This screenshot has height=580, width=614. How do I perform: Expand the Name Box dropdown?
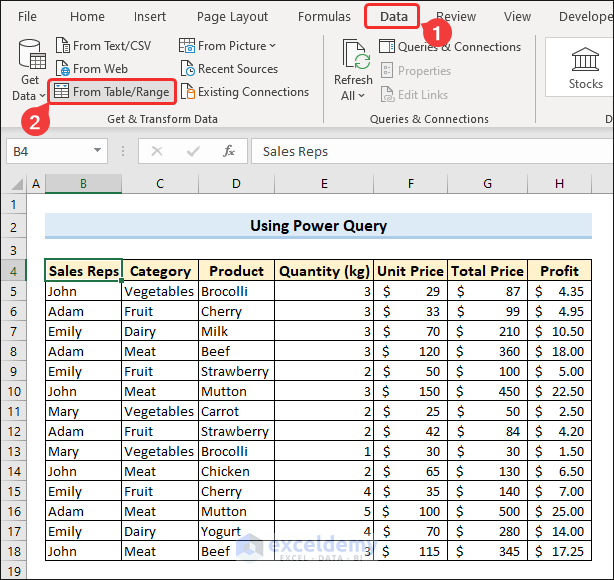click(x=97, y=151)
